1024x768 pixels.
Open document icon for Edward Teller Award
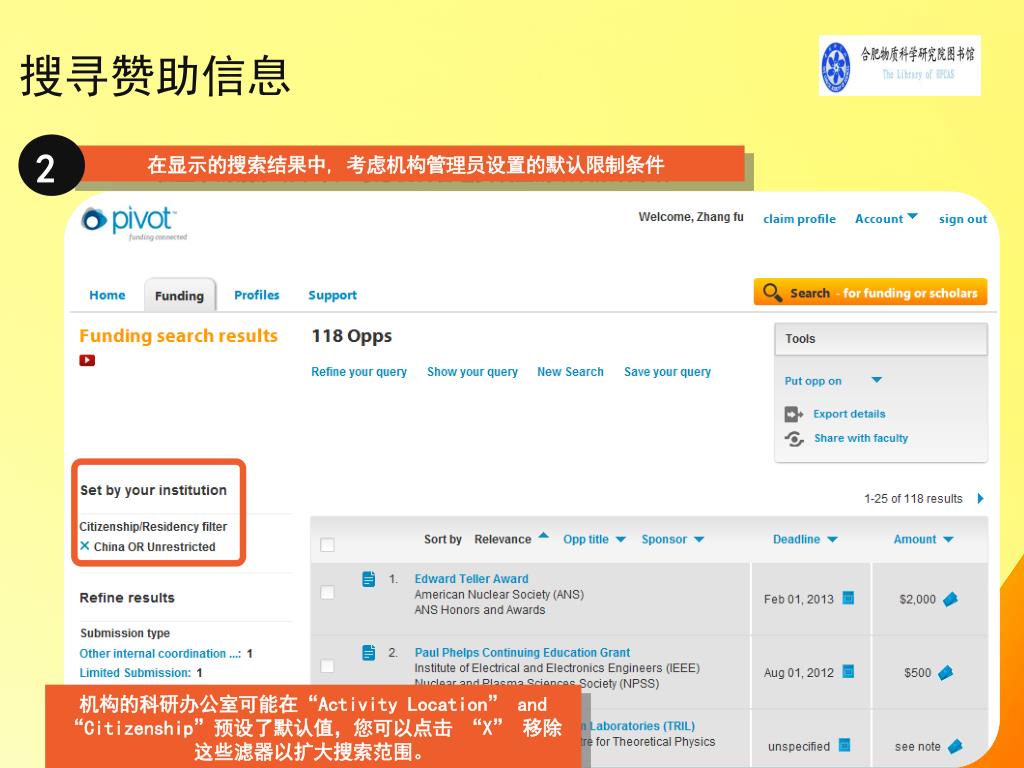click(x=369, y=579)
